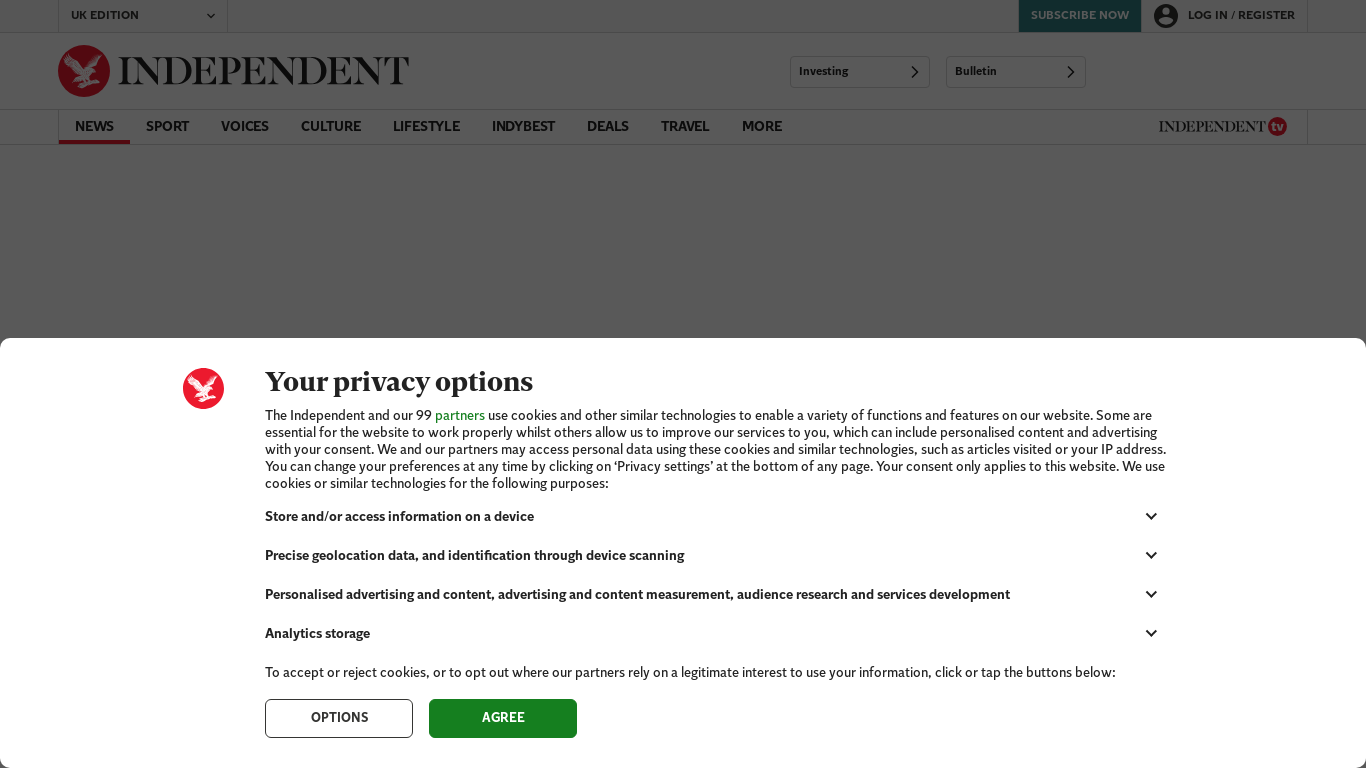Expand Precise geolocation data section
The height and width of the screenshot is (768, 1366).
pyautogui.click(x=1151, y=556)
